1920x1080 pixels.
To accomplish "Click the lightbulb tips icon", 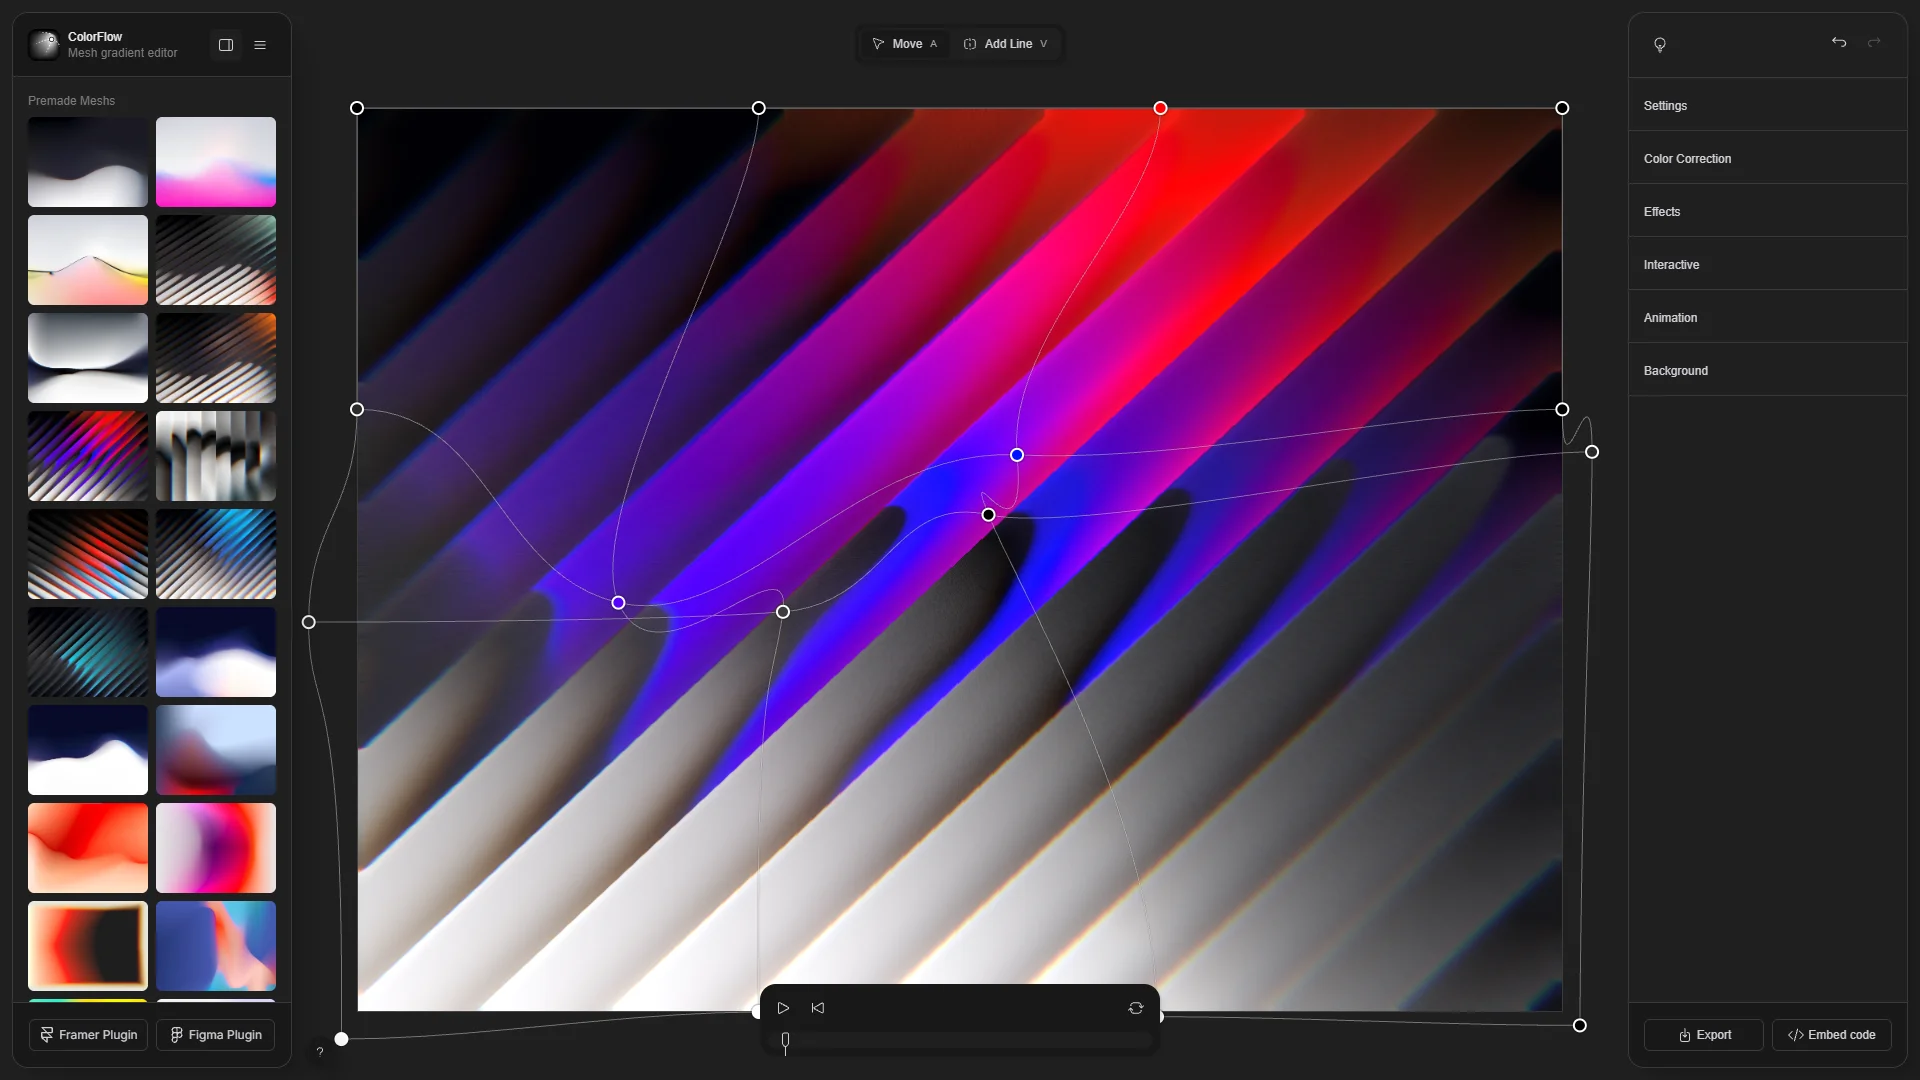I will (x=1660, y=45).
